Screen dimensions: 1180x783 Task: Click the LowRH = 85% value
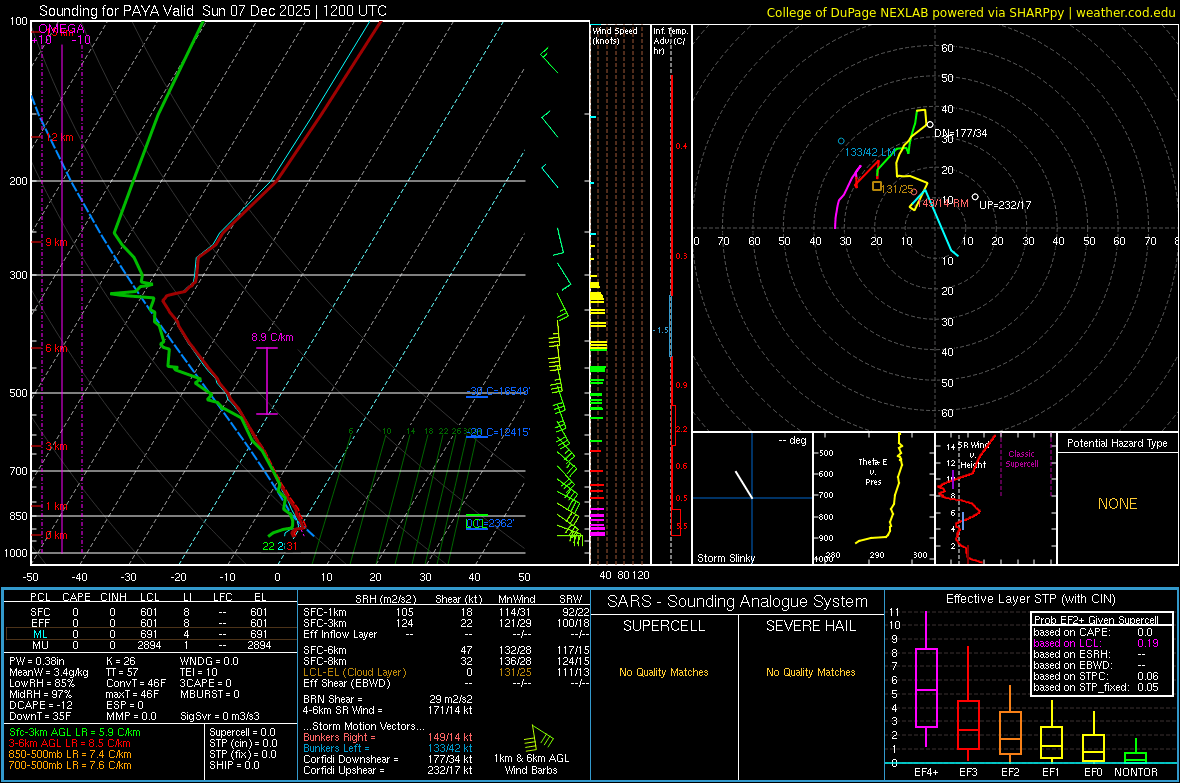[x=41, y=683]
